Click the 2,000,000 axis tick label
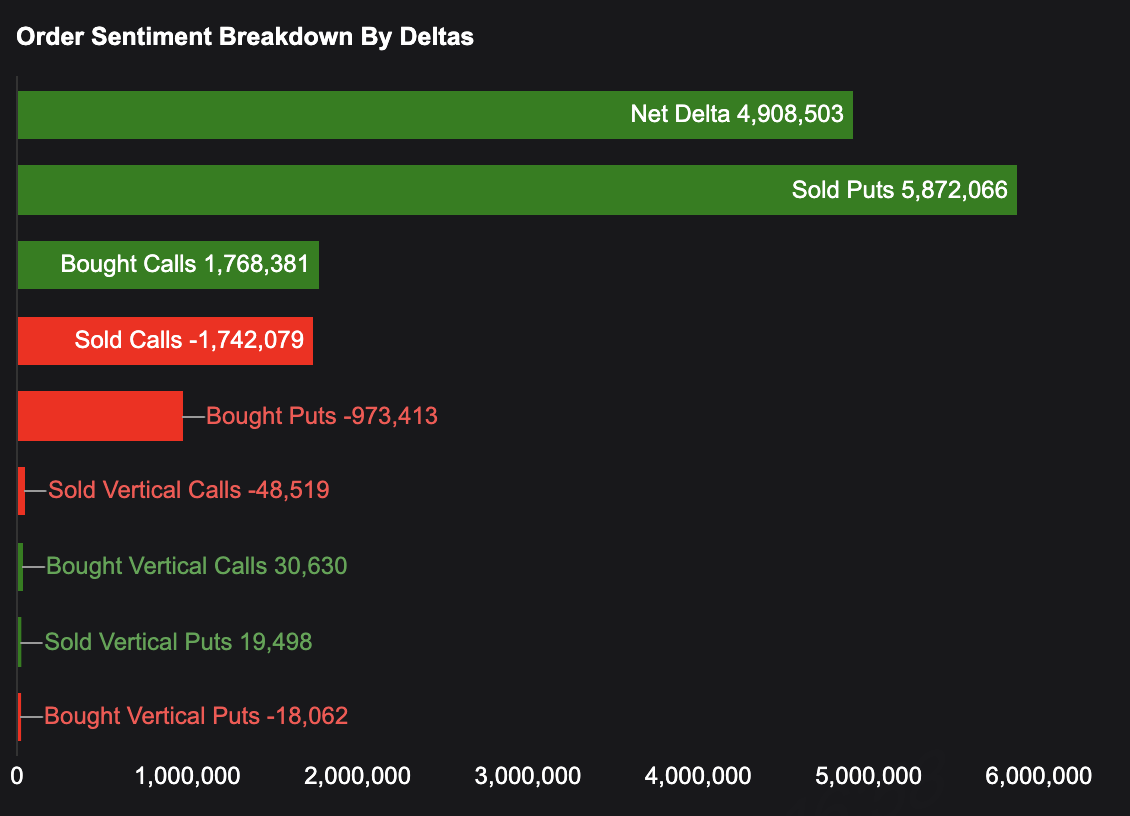Viewport: 1130px width, 816px height. pos(355,775)
